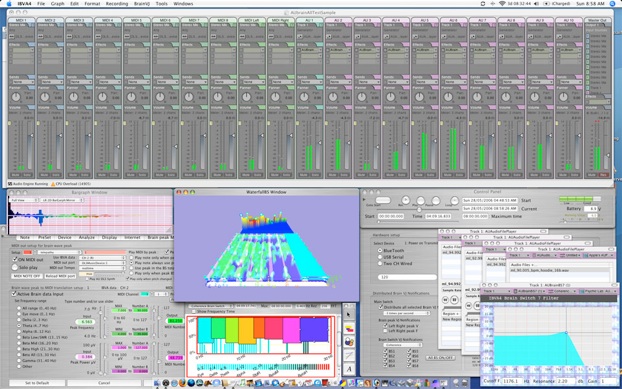Open the BrainVJ menu
This screenshot has width=622, height=389.
point(142,4)
